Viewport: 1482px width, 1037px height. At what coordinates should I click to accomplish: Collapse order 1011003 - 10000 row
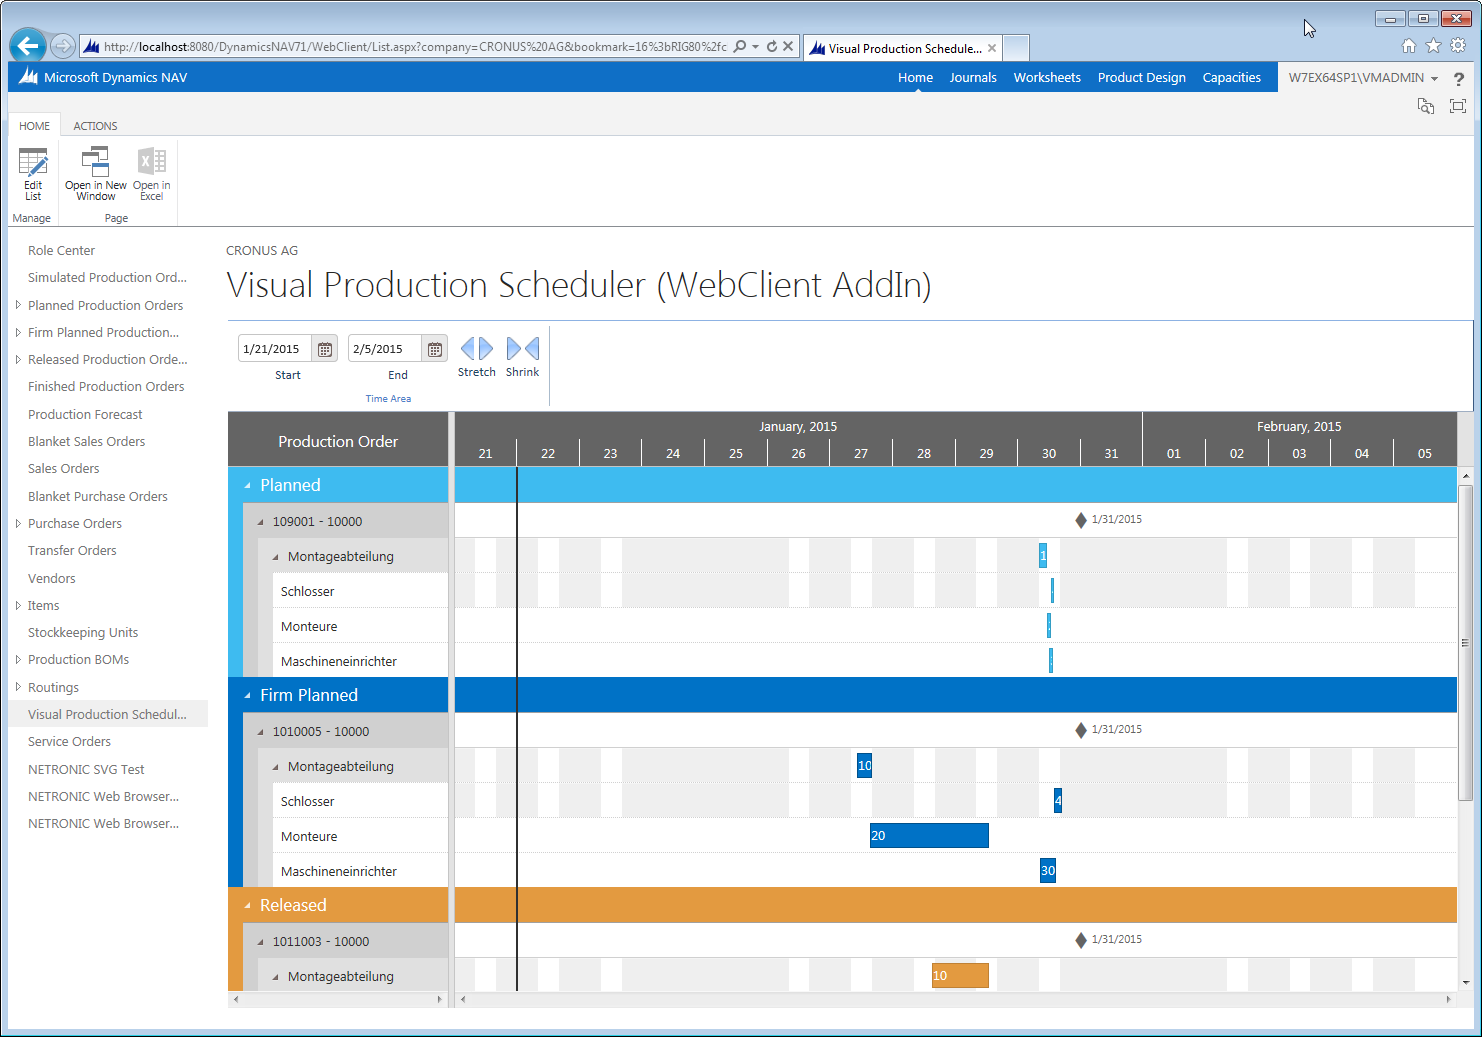click(261, 942)
